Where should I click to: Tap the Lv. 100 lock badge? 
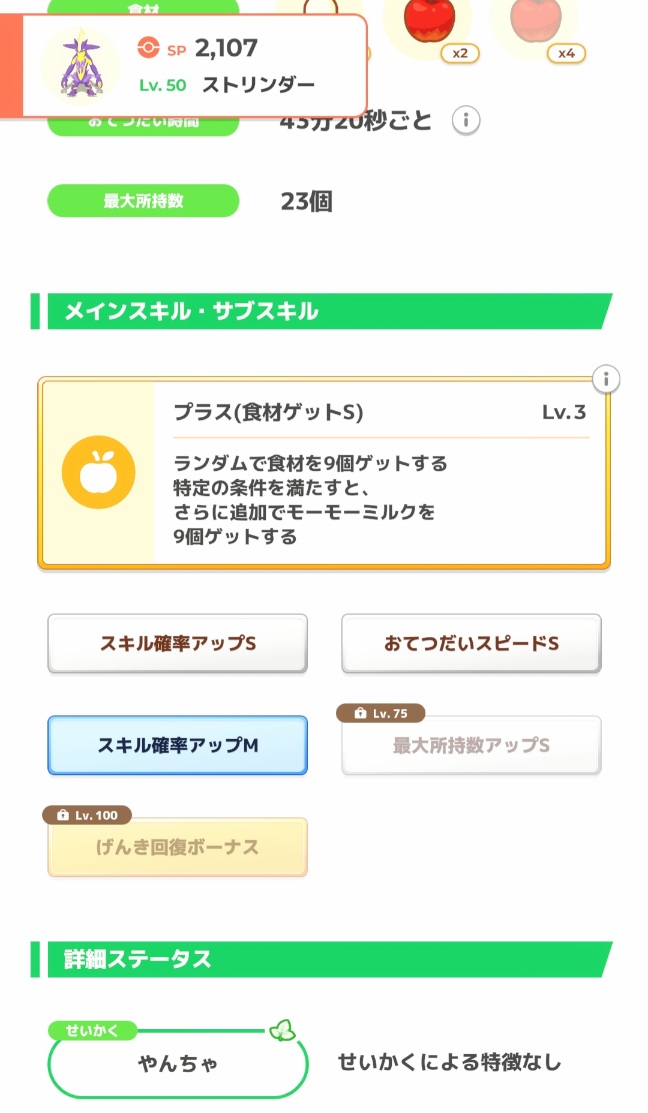point(87,815)
